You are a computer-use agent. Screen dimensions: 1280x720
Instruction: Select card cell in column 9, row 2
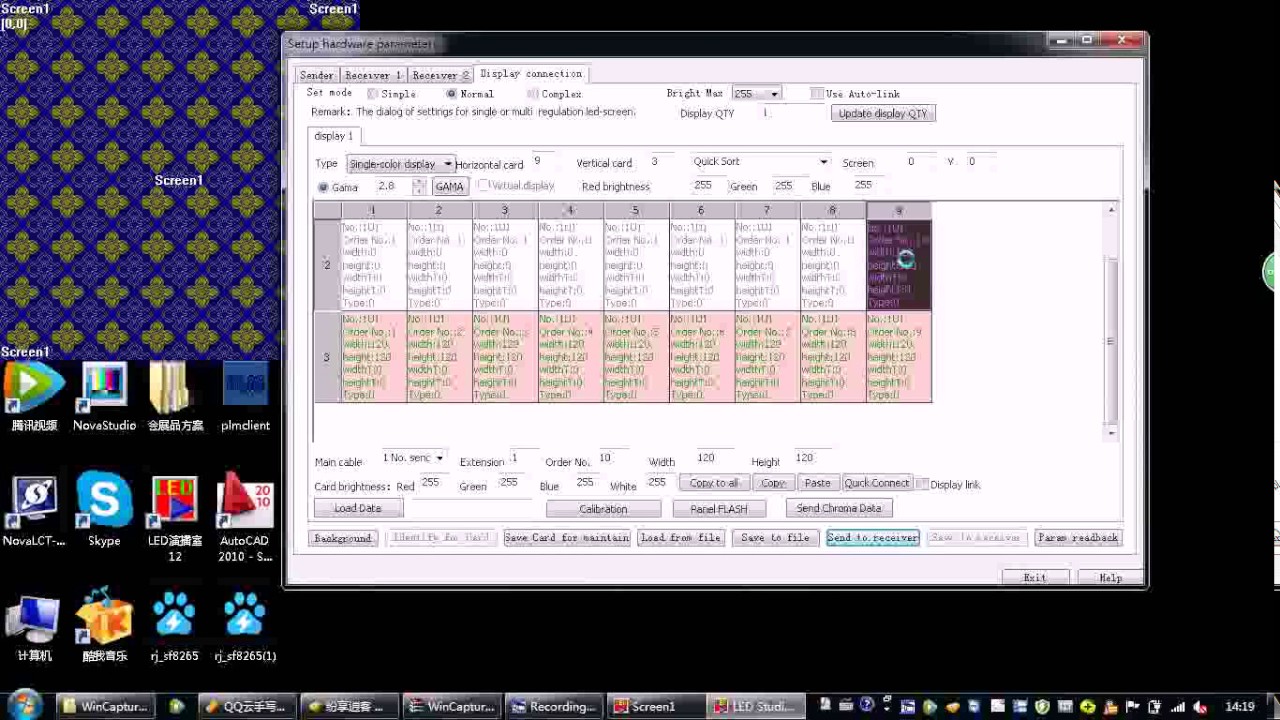click(x=899, y=265)
